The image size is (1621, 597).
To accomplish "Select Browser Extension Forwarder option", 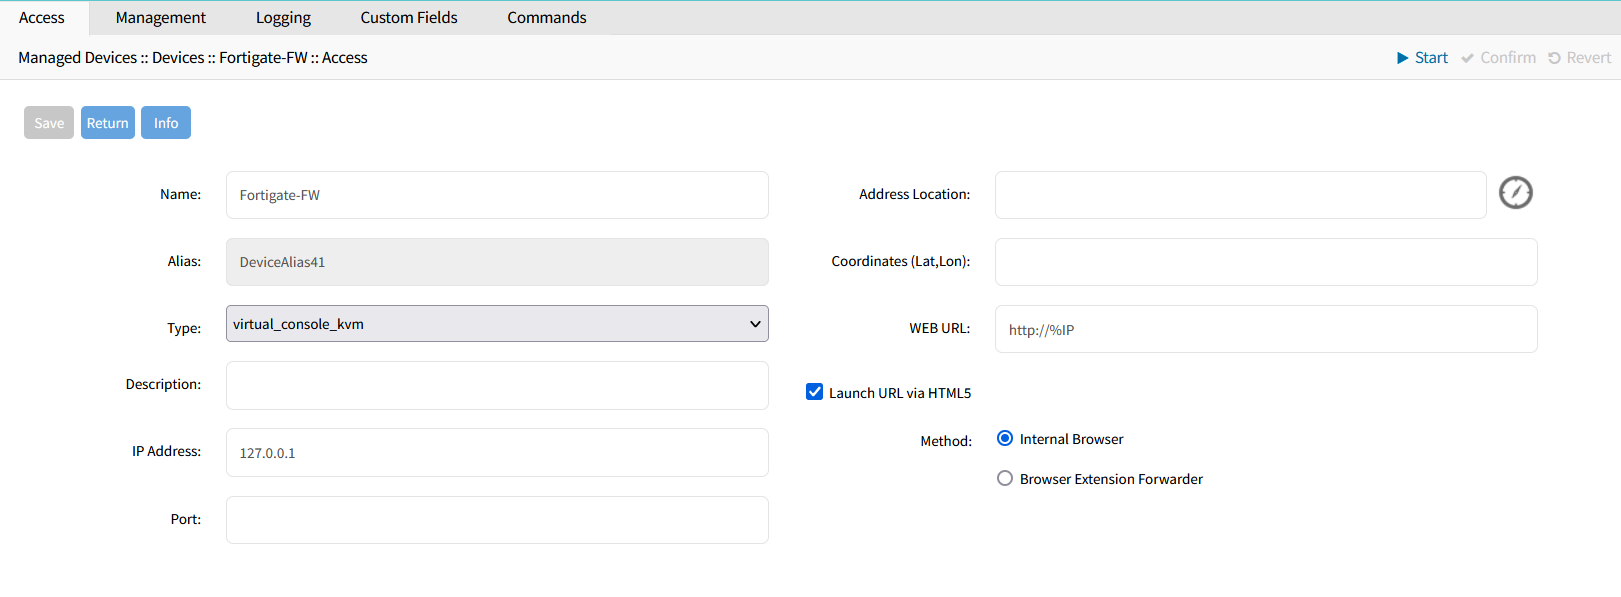I will pos(1005,478).
